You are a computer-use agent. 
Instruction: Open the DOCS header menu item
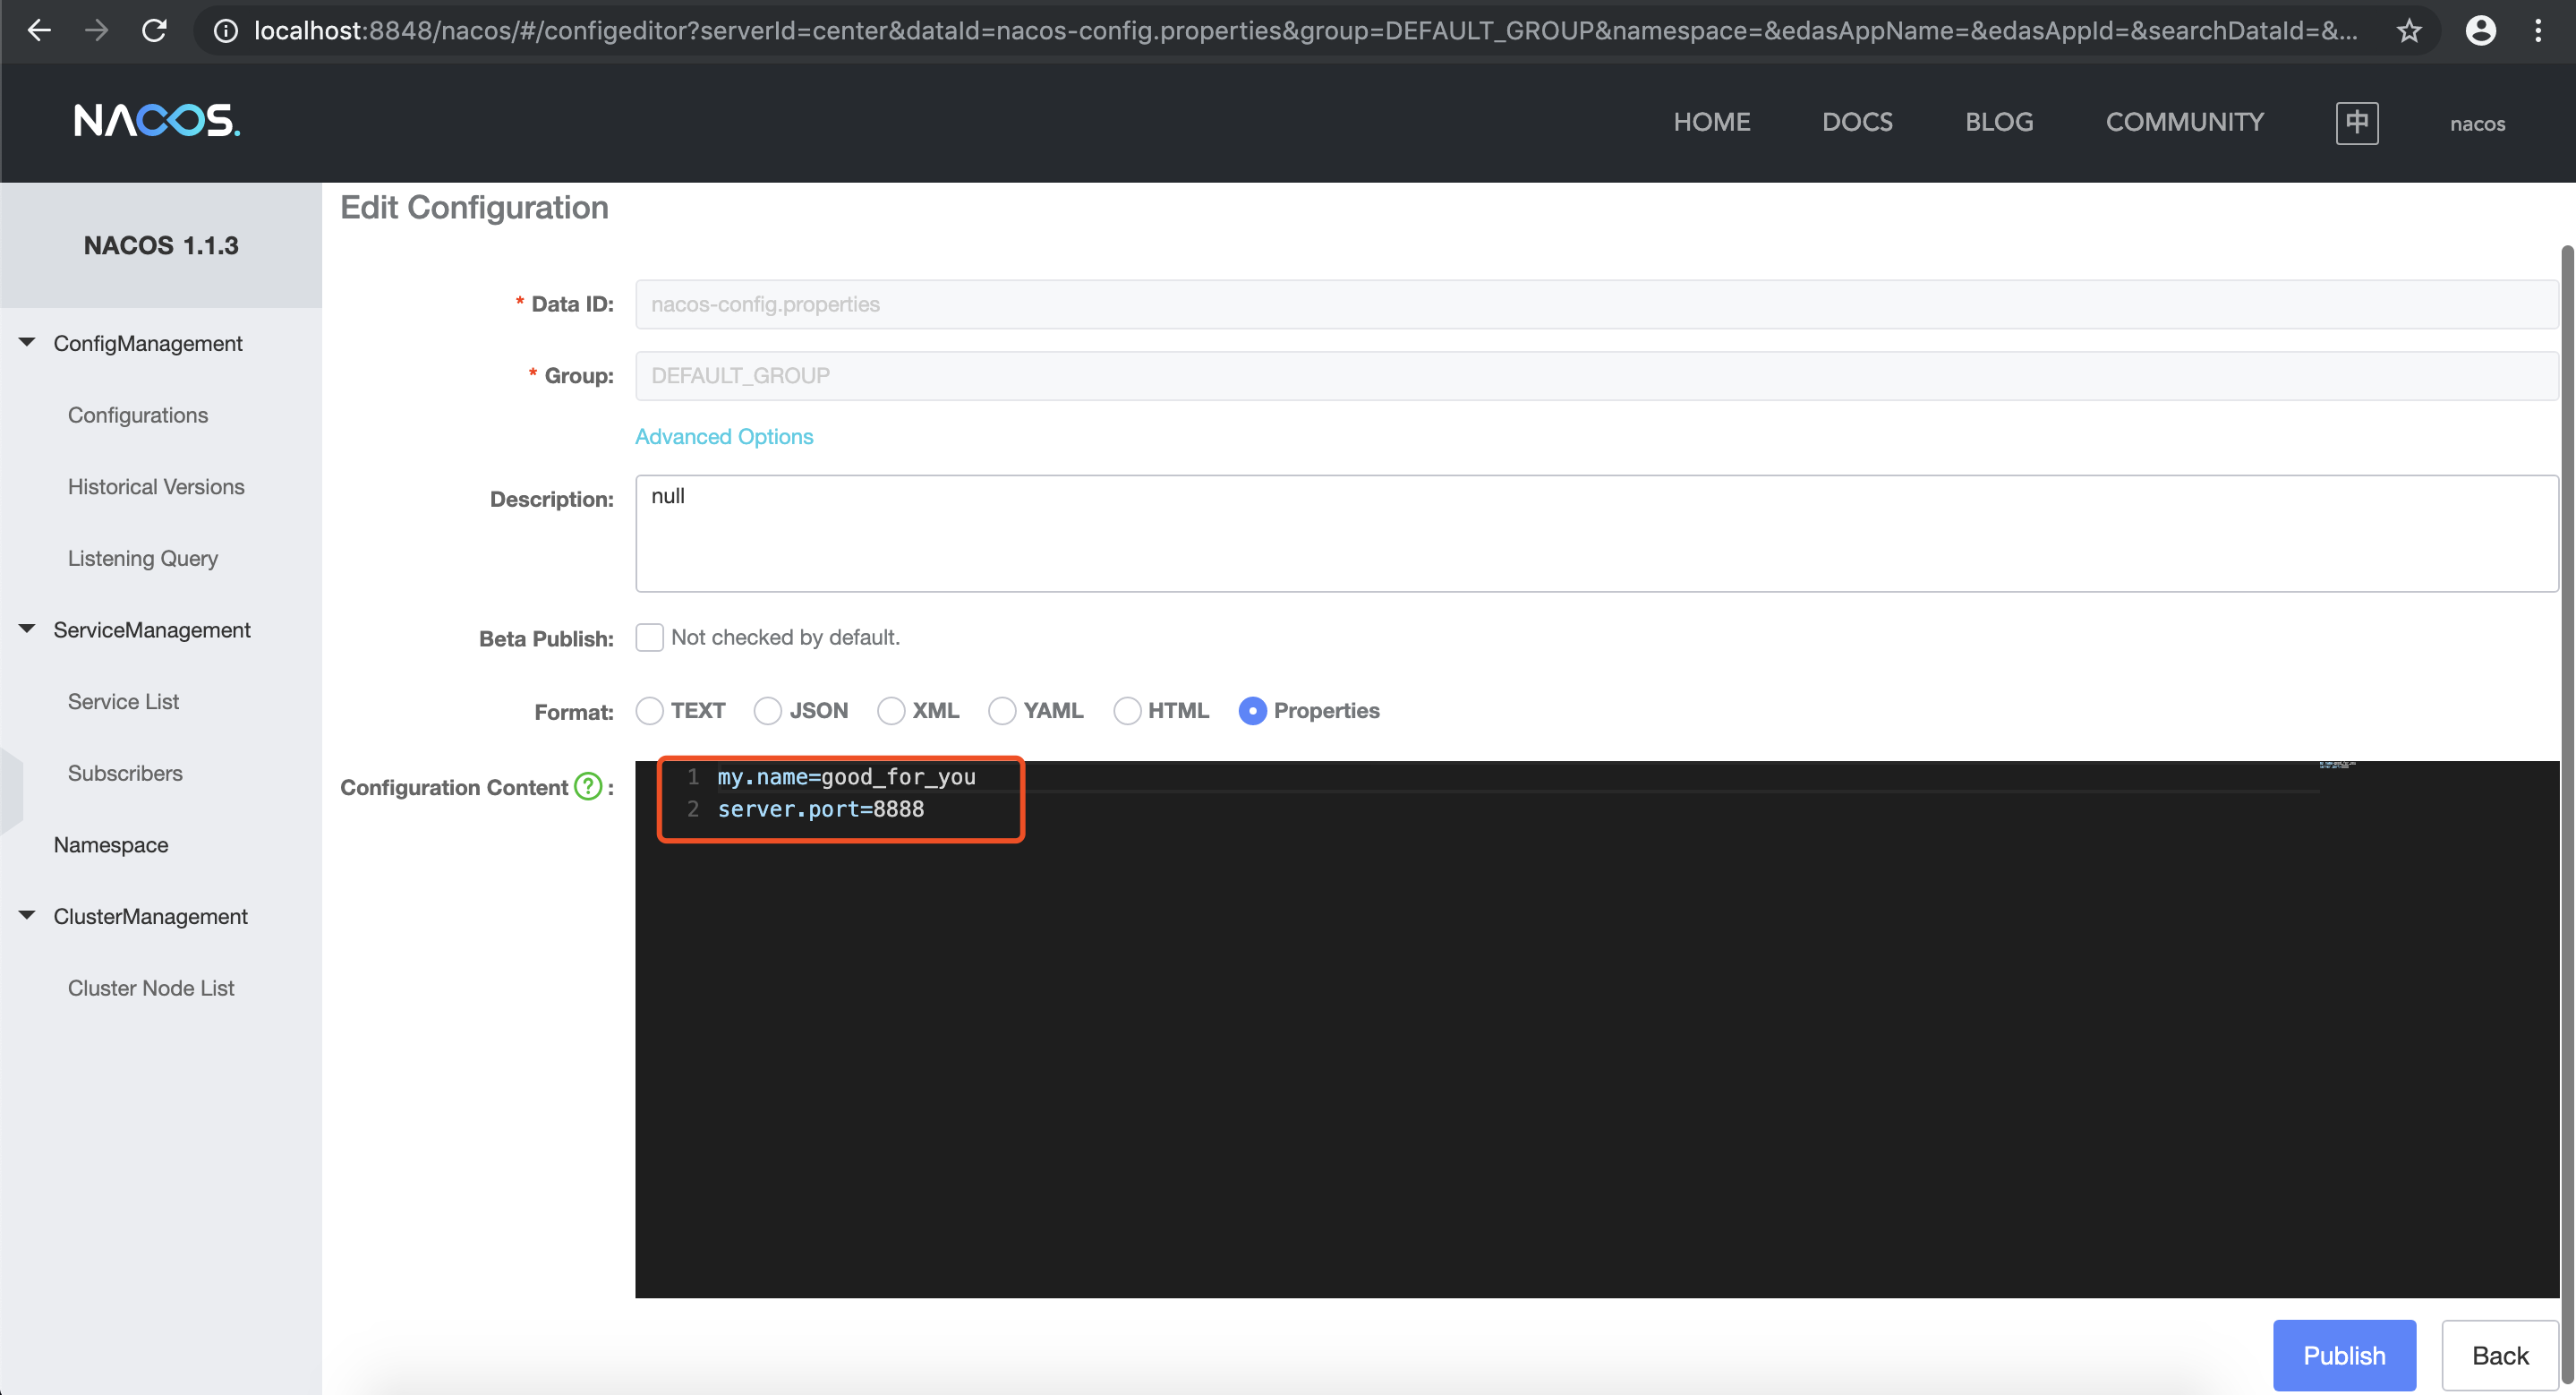click(x=1857, y=122)
